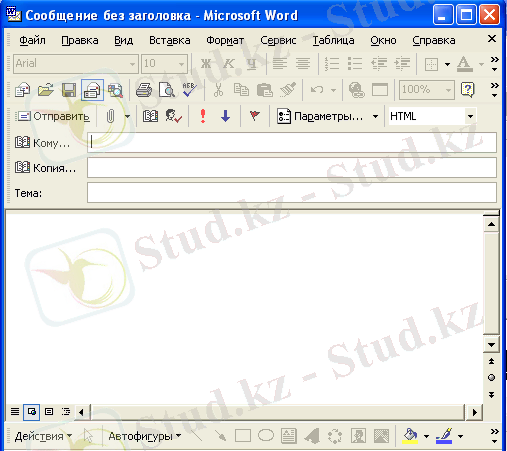Click the Кому... address book button

coord(42,143)
